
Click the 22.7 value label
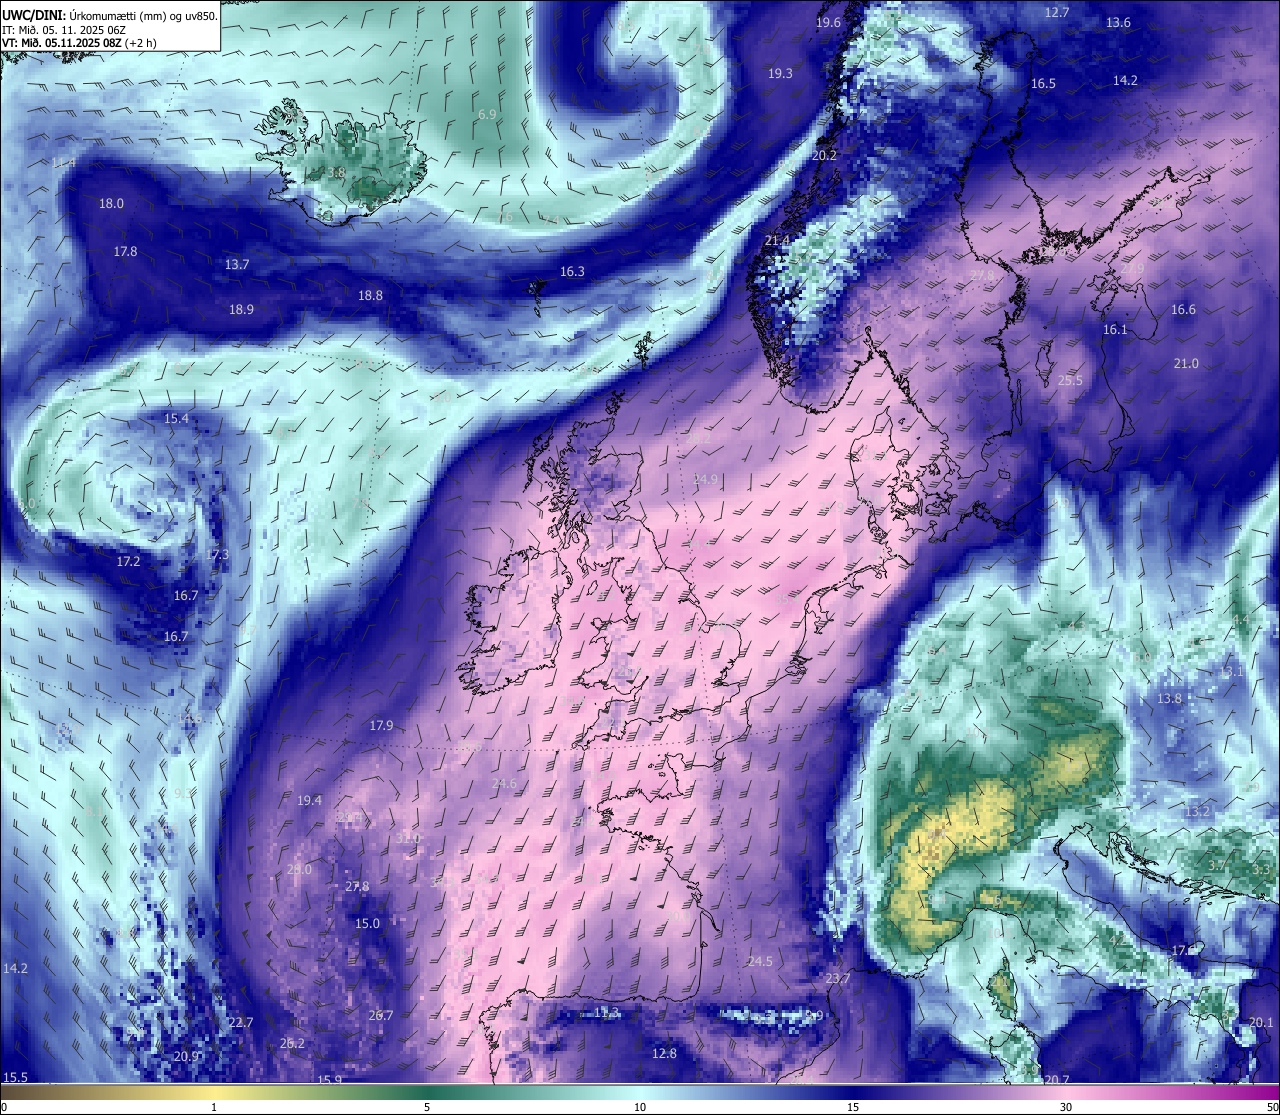point(240,1023)
